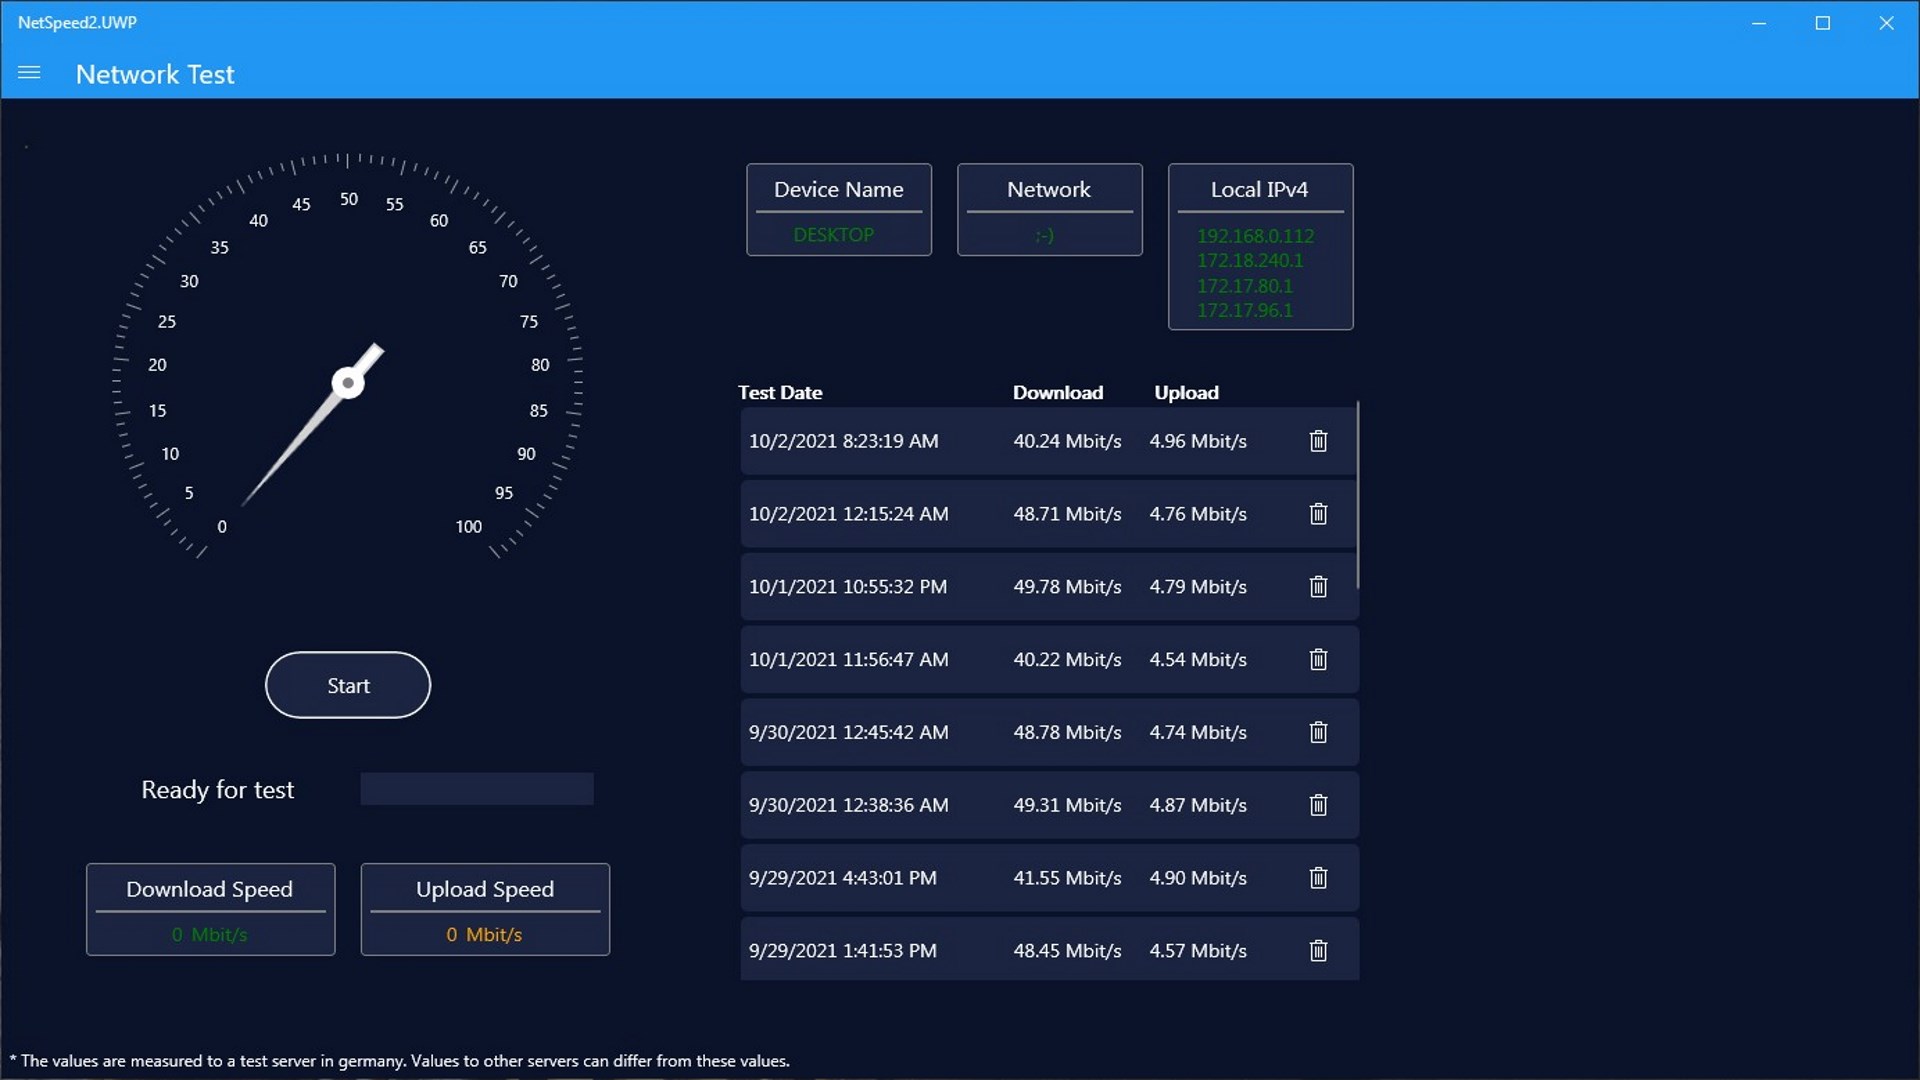
Task: Click the Upload Speed box
Action: (x=485, y=909)
